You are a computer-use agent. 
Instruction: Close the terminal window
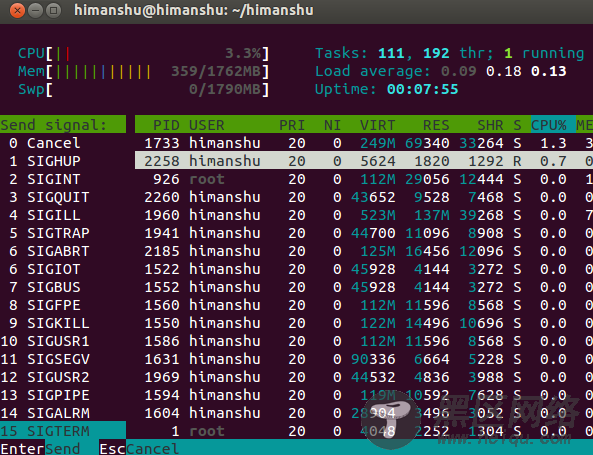(17, 11)
